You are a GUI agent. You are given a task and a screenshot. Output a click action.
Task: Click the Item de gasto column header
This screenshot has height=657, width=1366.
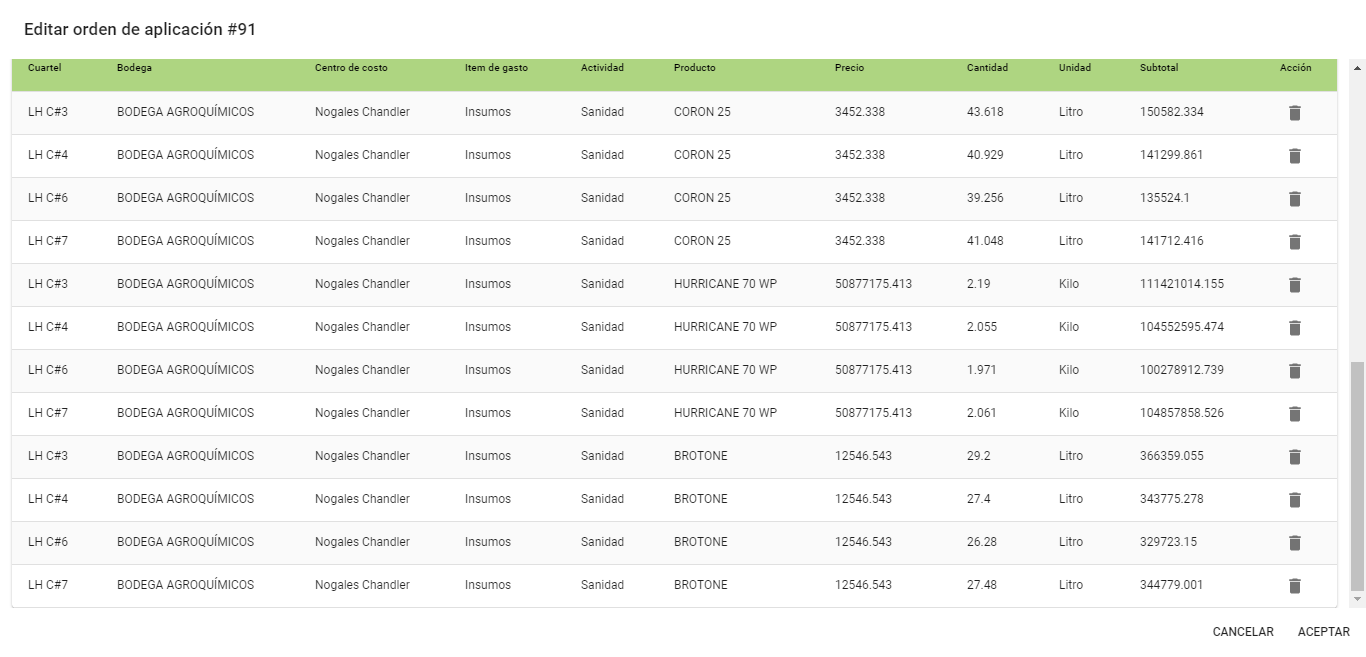point(496,68)
